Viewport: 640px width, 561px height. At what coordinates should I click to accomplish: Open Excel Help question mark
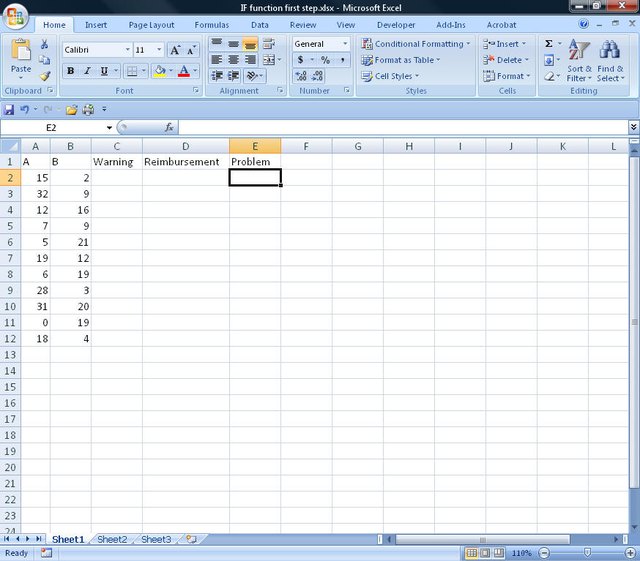[x=584, y=24]
